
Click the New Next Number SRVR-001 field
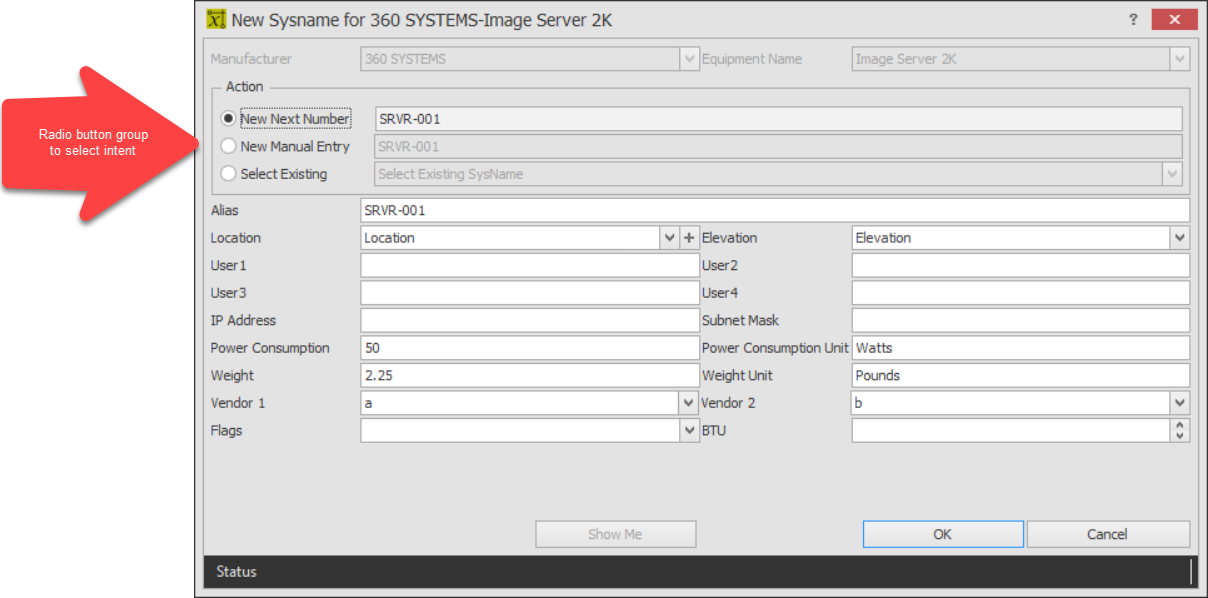tap(778, 119)
